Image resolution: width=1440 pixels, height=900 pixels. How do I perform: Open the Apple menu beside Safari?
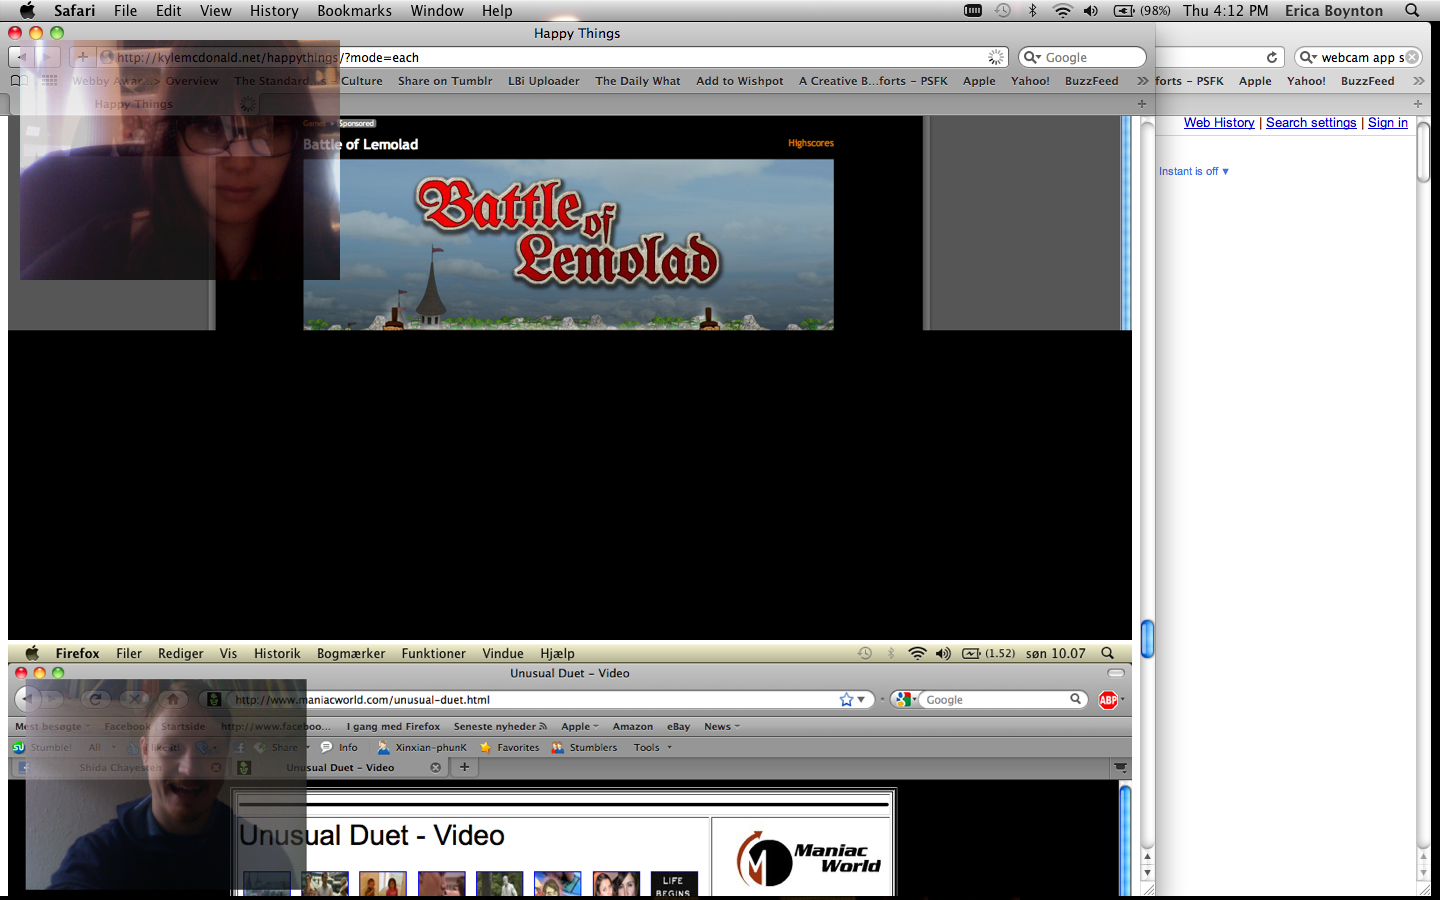coord(27,11)
